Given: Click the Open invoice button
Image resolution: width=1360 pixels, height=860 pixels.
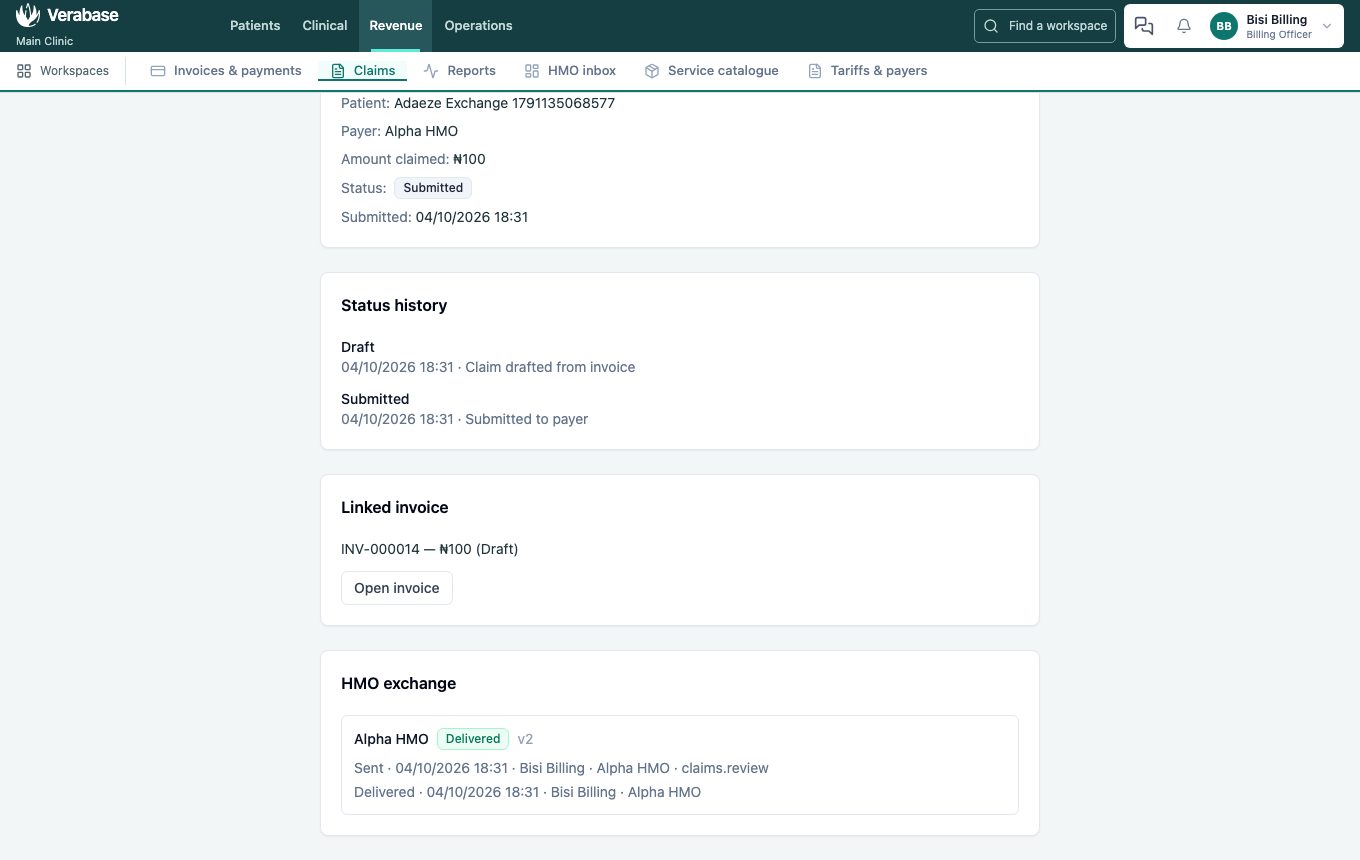Looking at the screenshot, I should pyautogui.click(x=397, y=588).
